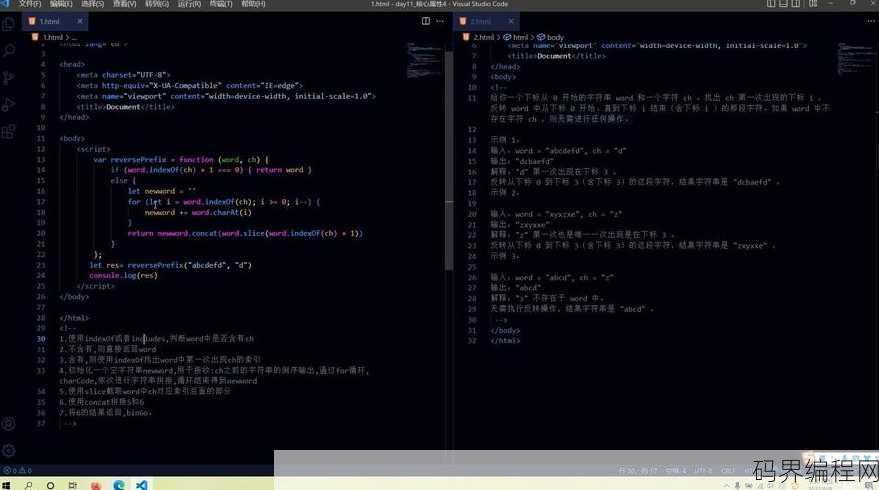The width and height of the screenshot is (879, 490).
Task: Close the 1.html tab
Action: 80,21
